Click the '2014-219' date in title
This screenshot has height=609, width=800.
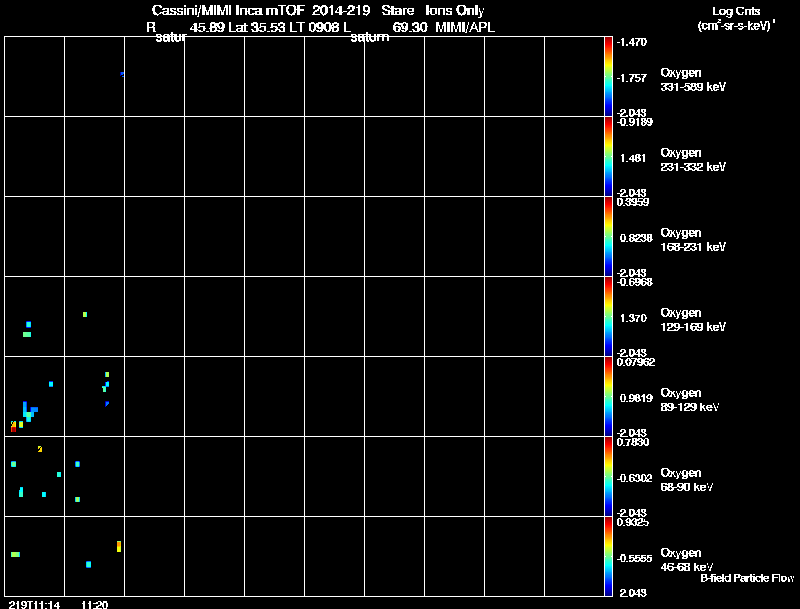(x=341, y=11)
